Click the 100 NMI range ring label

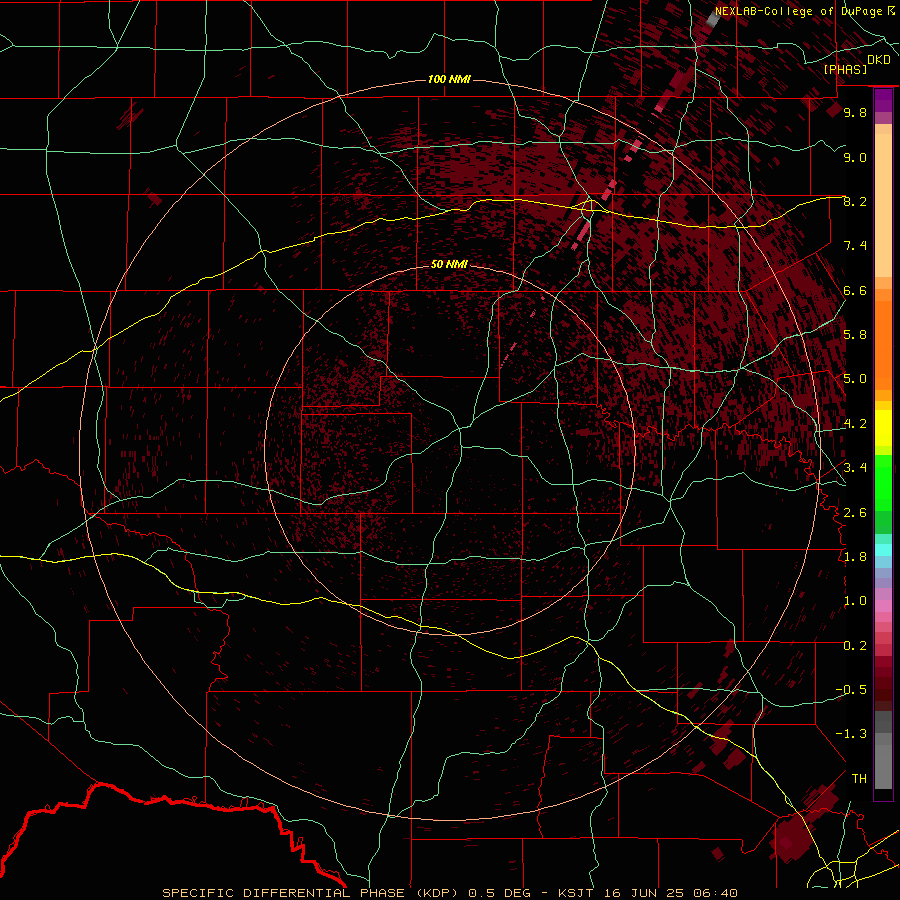[449, 79]
